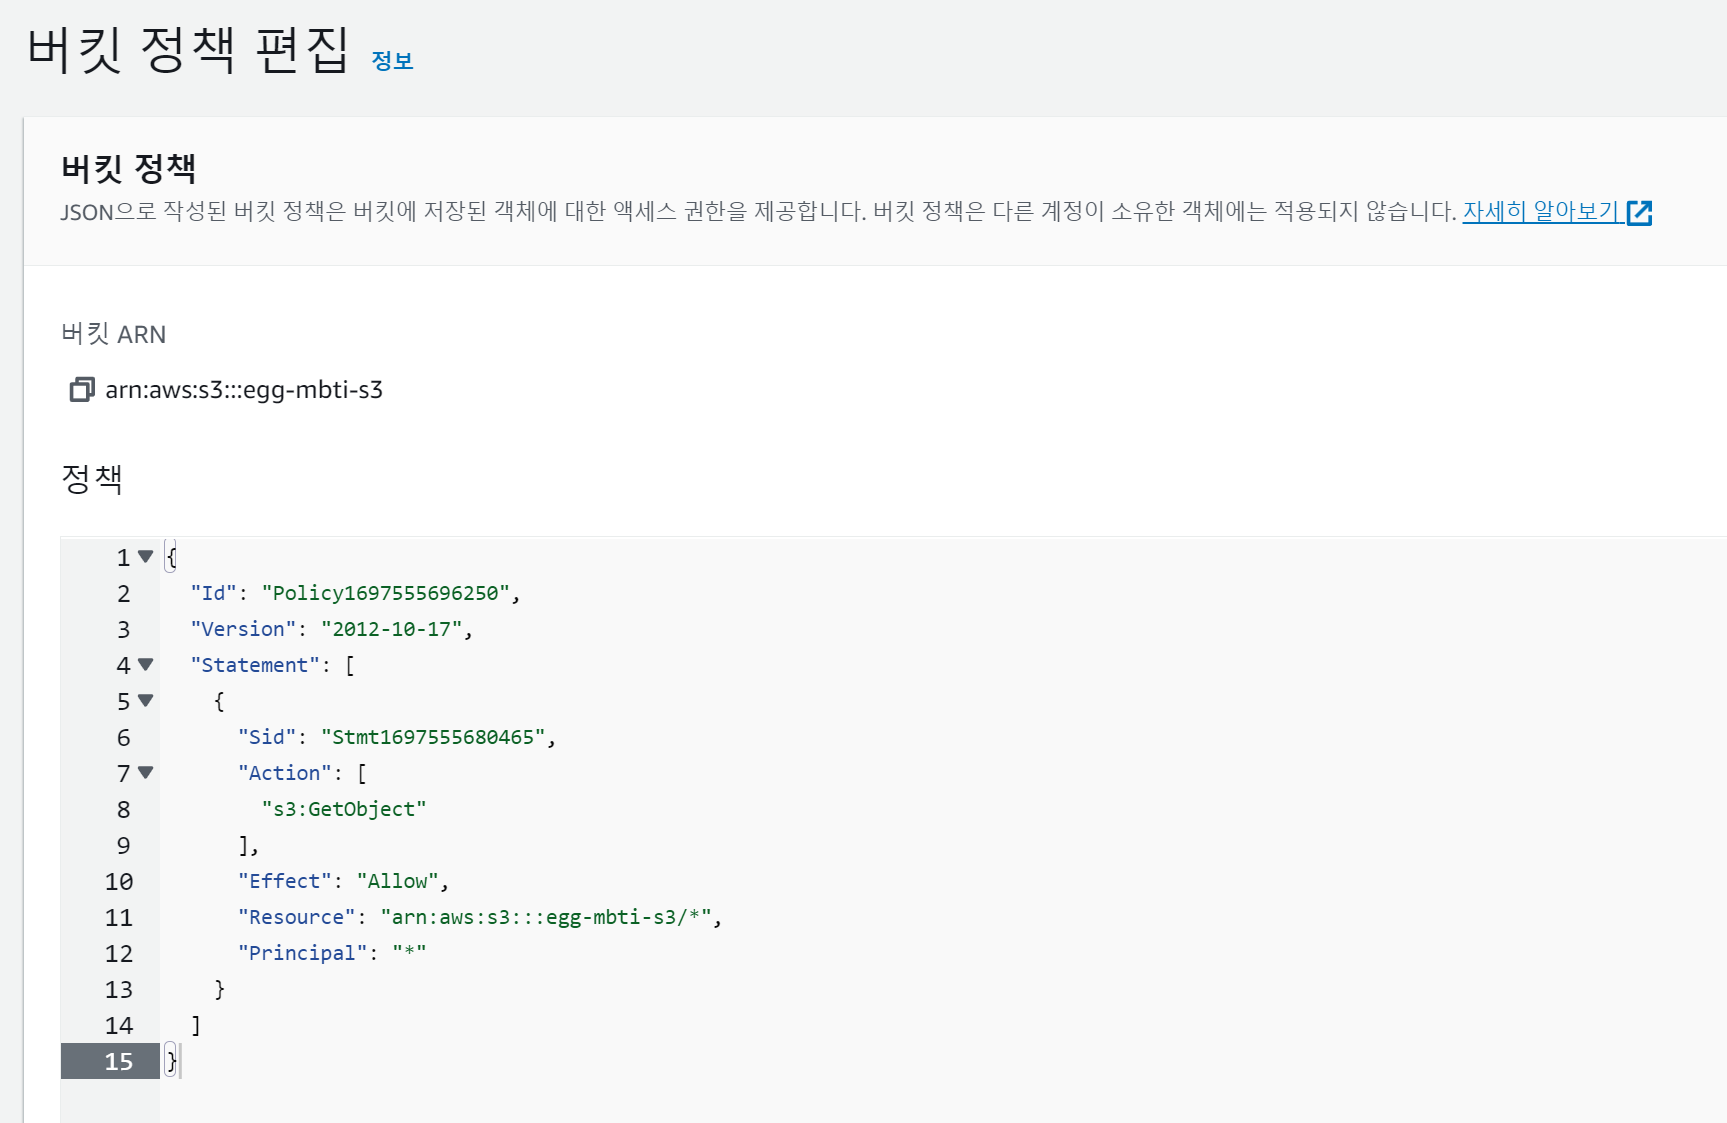
Task: Click the 버킷 정책 section heading
Action: click(x=128, y=168)
